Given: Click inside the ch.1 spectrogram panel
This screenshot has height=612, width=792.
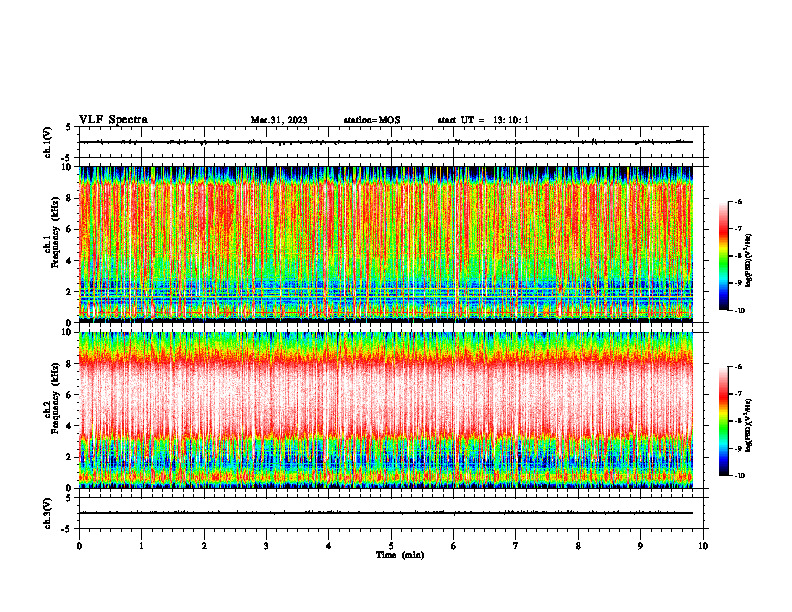Looking at the screenshot, I should tap(386, 244).
